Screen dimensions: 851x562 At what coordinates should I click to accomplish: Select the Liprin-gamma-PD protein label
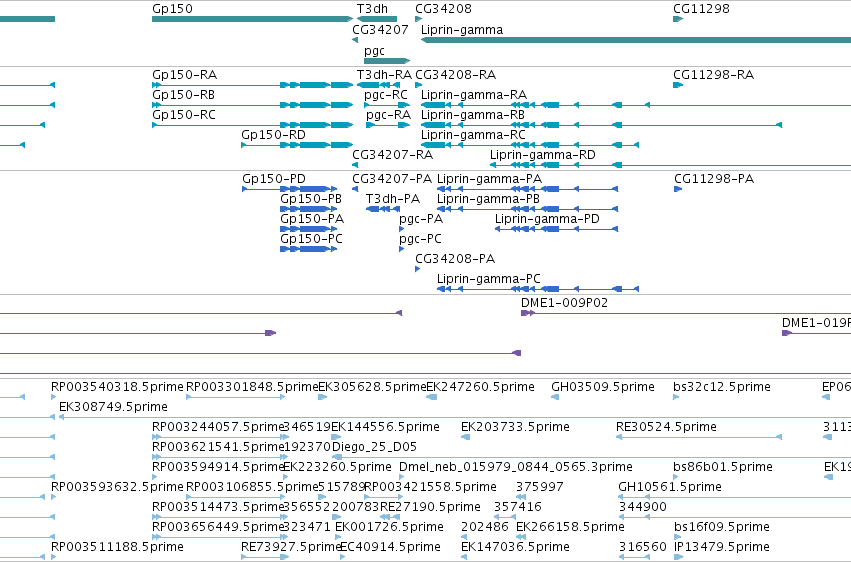[x=547, y=219]
